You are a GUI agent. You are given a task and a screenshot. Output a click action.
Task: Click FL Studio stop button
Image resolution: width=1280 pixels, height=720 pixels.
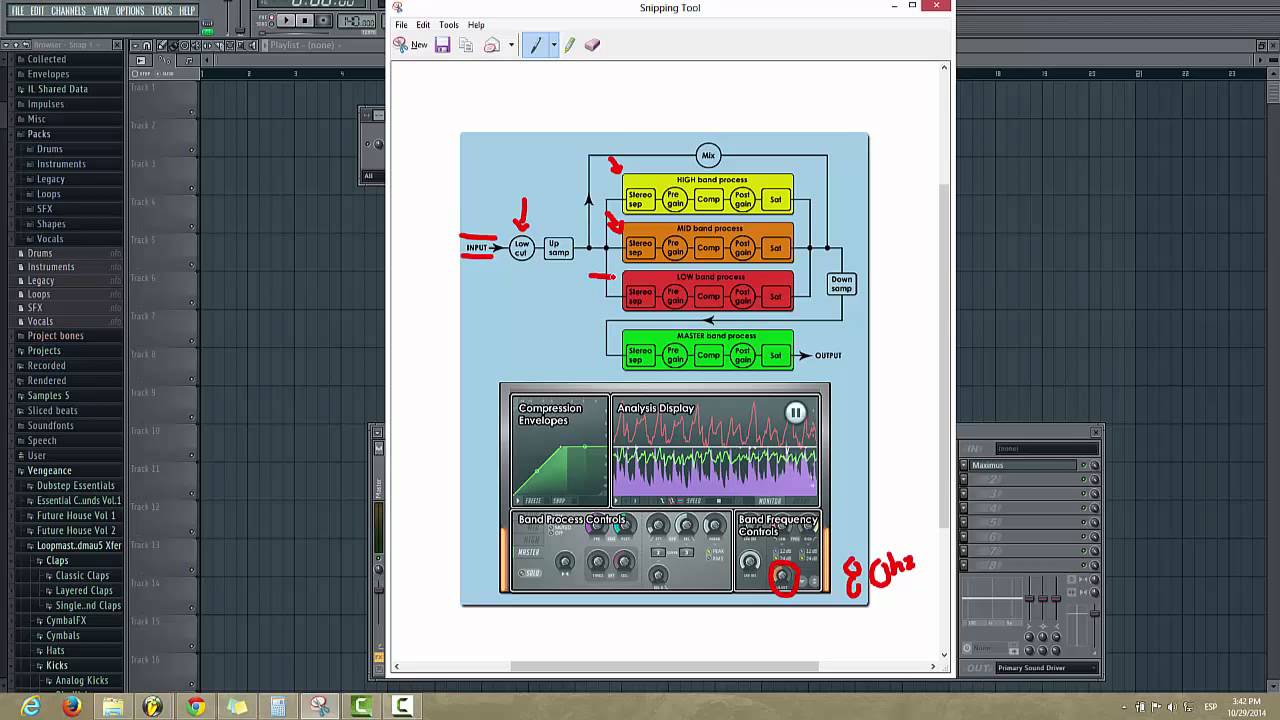tap(305, 20)
